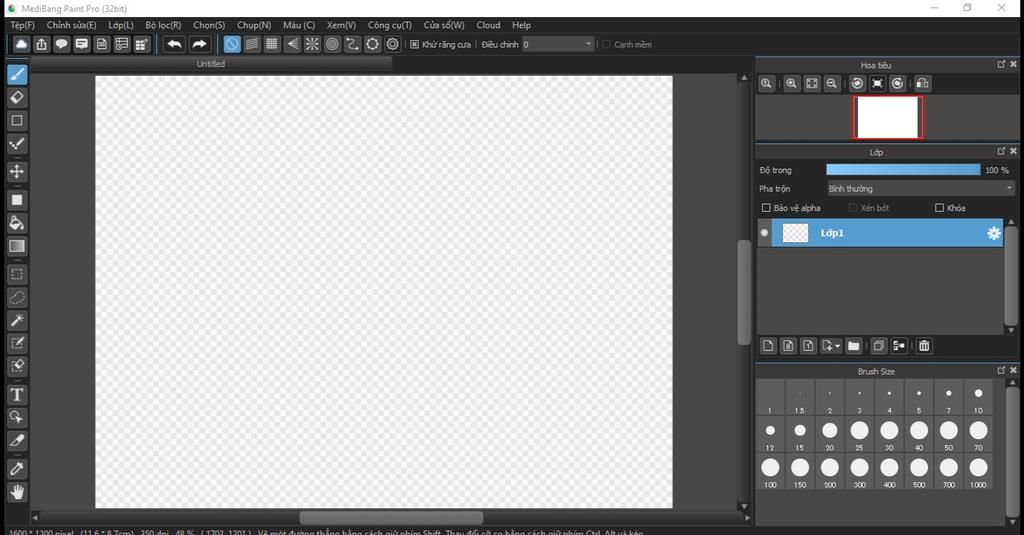Enable crisscross snap grid
Viewport: 1024px width, 535px height.
pyautogui.click(x=272, y=44)
